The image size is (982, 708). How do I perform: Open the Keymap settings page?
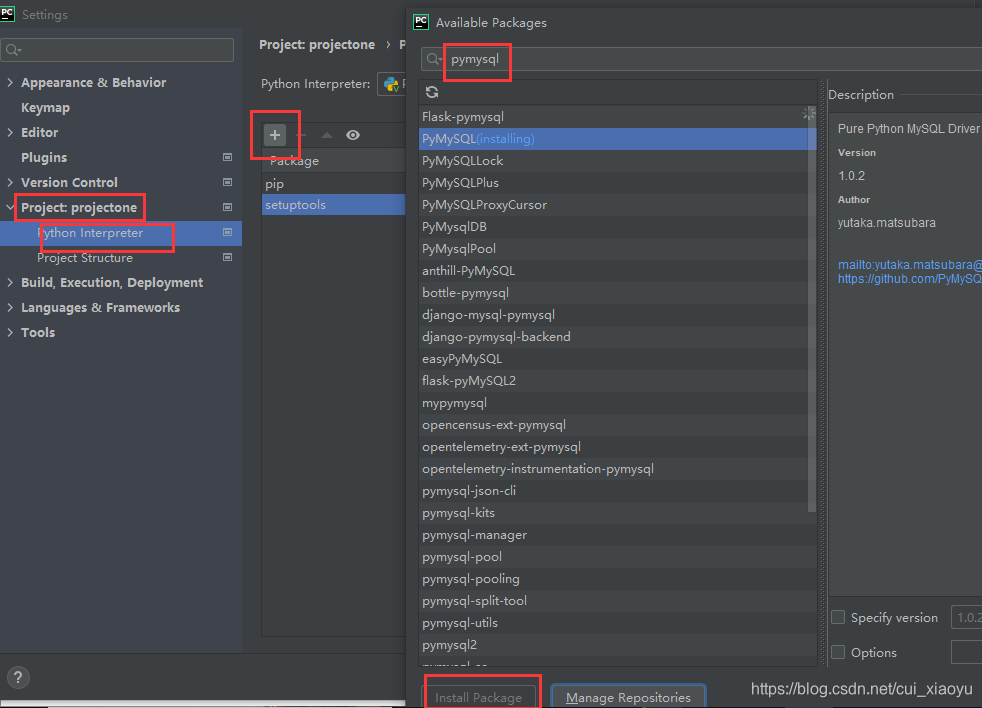[45, 108]
